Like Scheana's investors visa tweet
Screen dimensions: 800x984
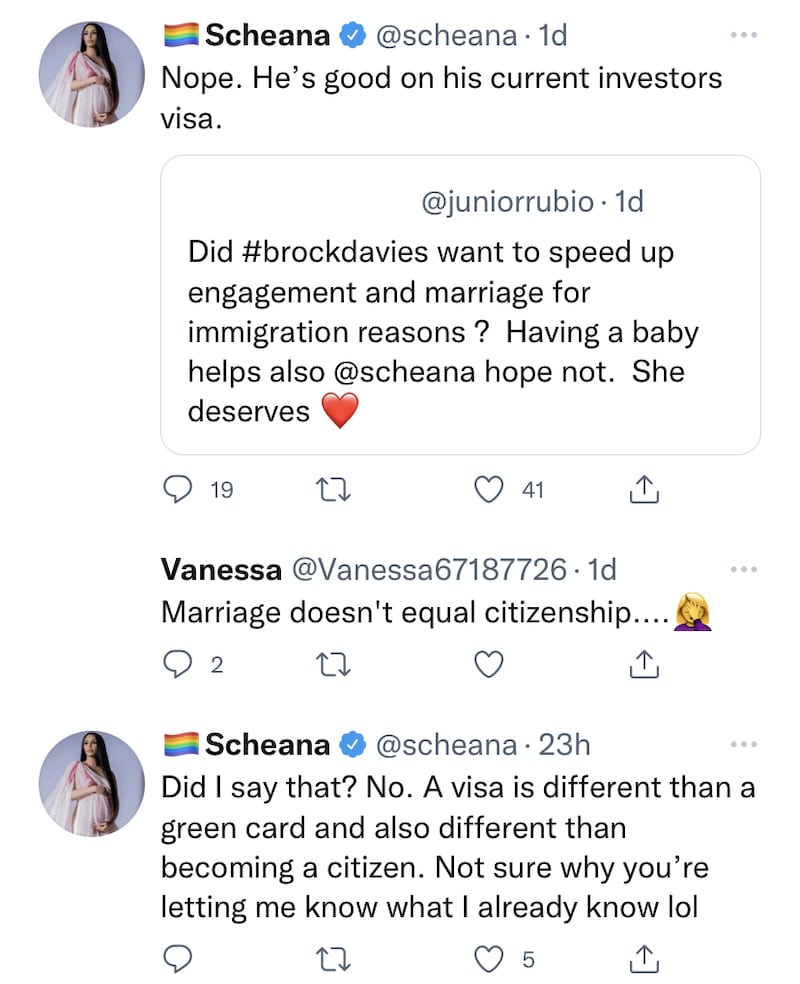(x=487, y=489)
